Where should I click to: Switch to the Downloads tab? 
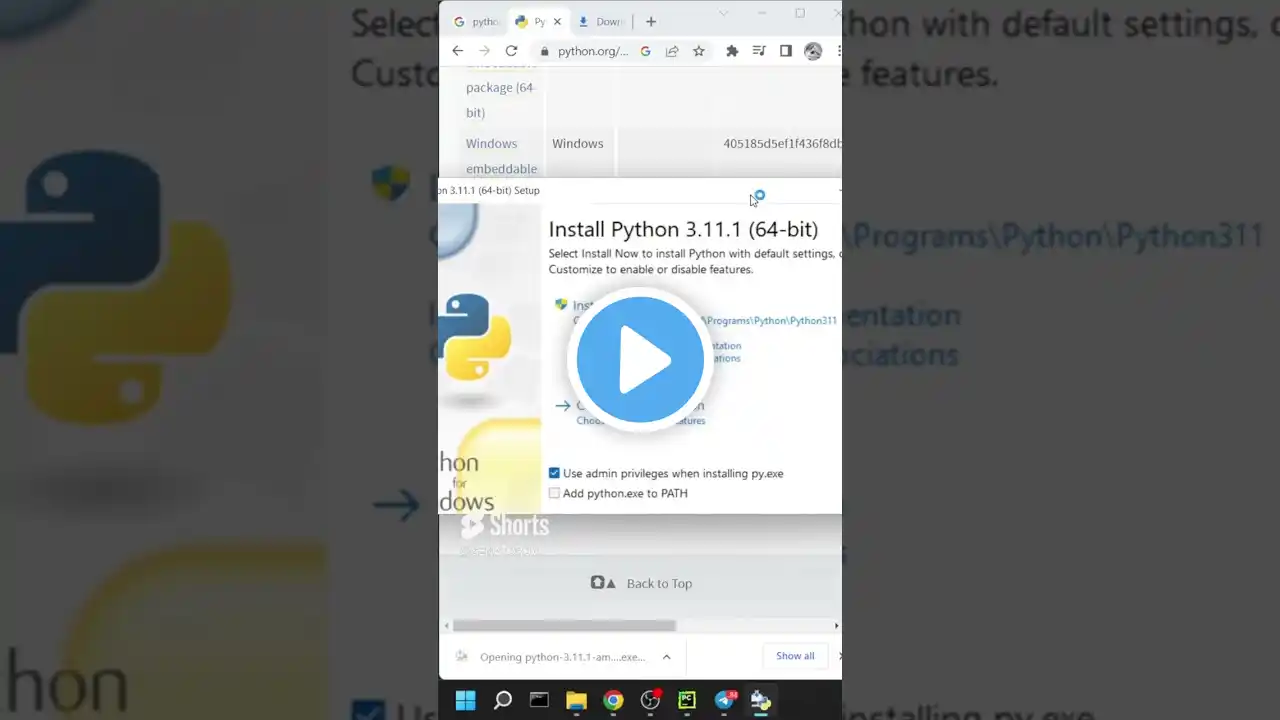pyautogui.click(x=600, y=21)
